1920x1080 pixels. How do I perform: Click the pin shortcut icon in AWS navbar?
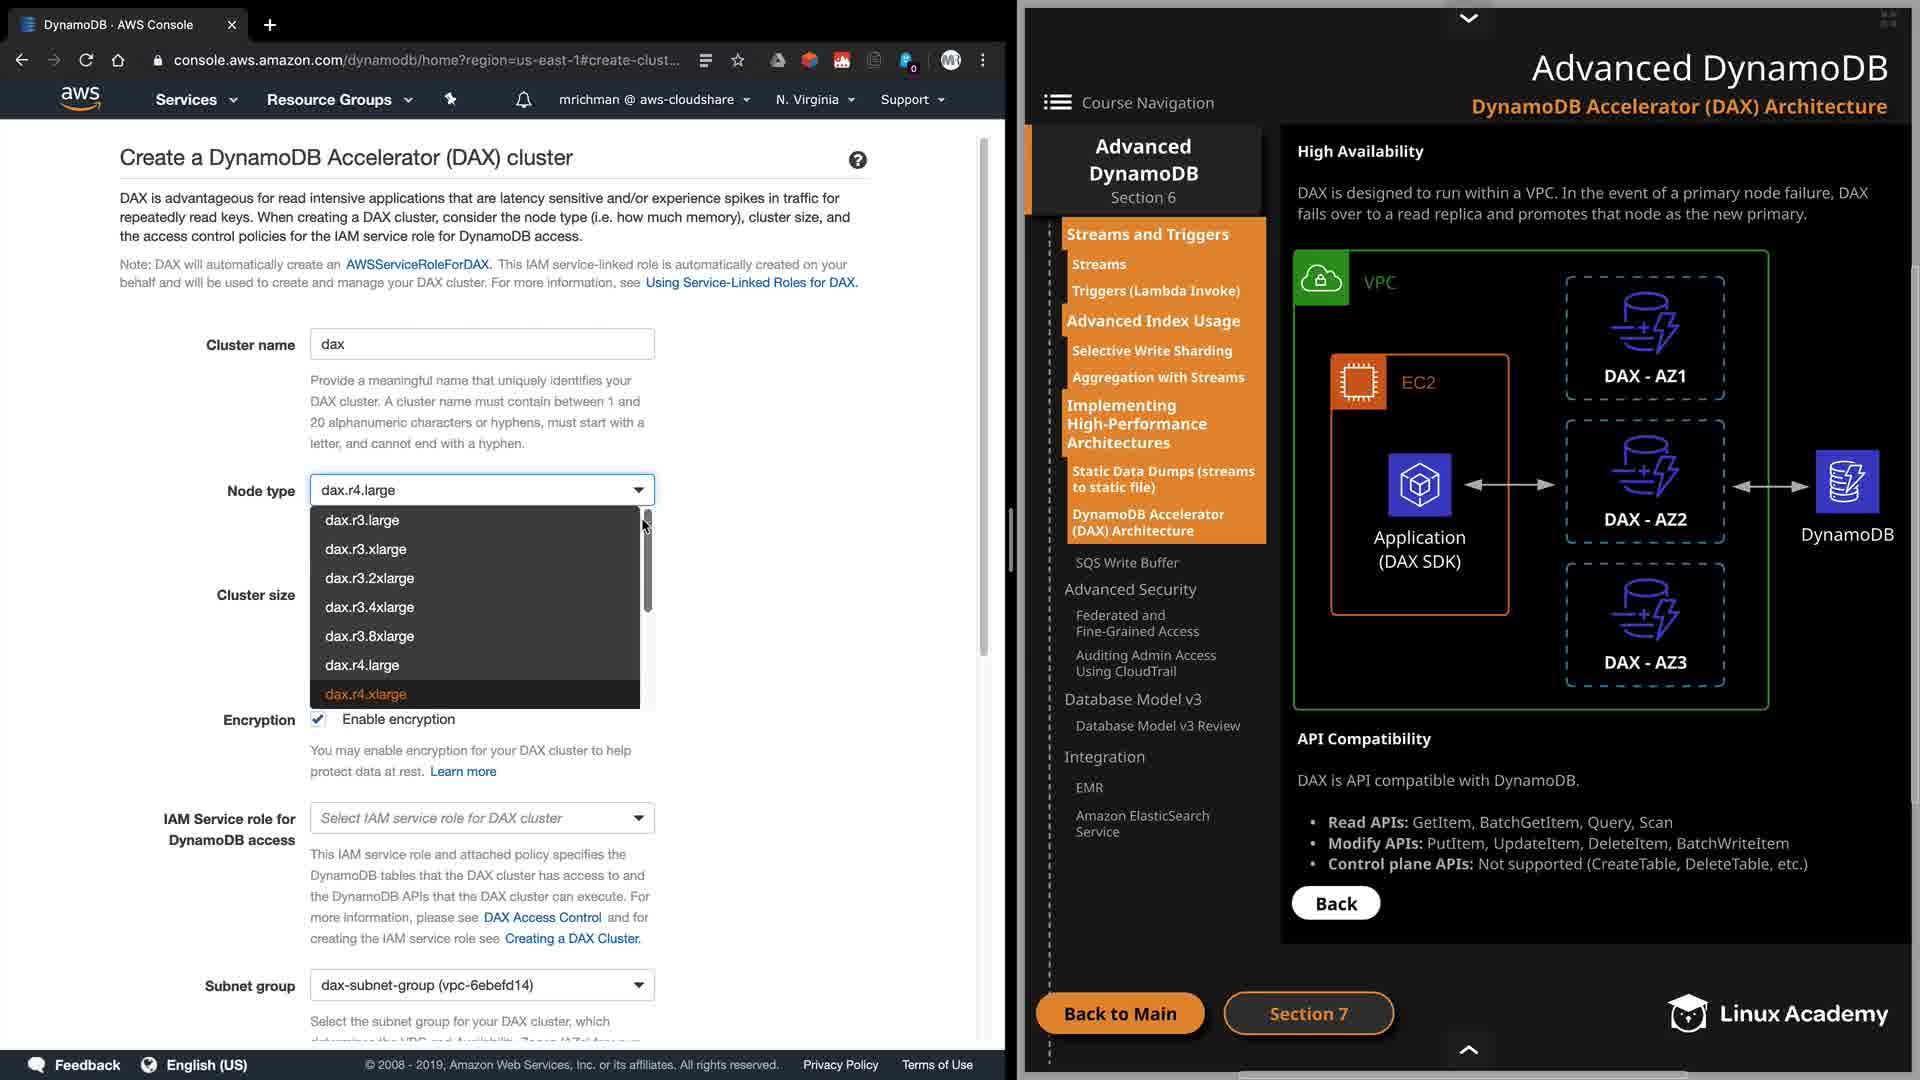click(x=450, y=99)
